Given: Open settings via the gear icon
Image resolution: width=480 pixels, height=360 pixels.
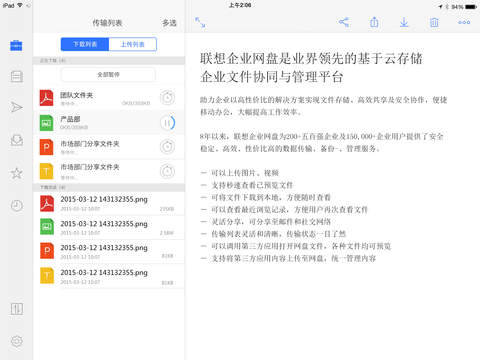Looking at the screenshot, I should pos(16,341).
